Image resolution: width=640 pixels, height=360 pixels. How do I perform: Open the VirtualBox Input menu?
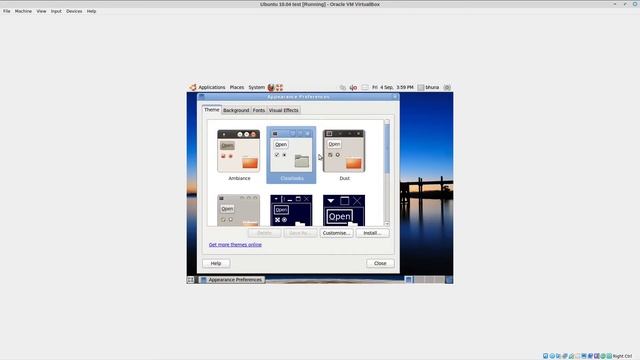point(56,11)
